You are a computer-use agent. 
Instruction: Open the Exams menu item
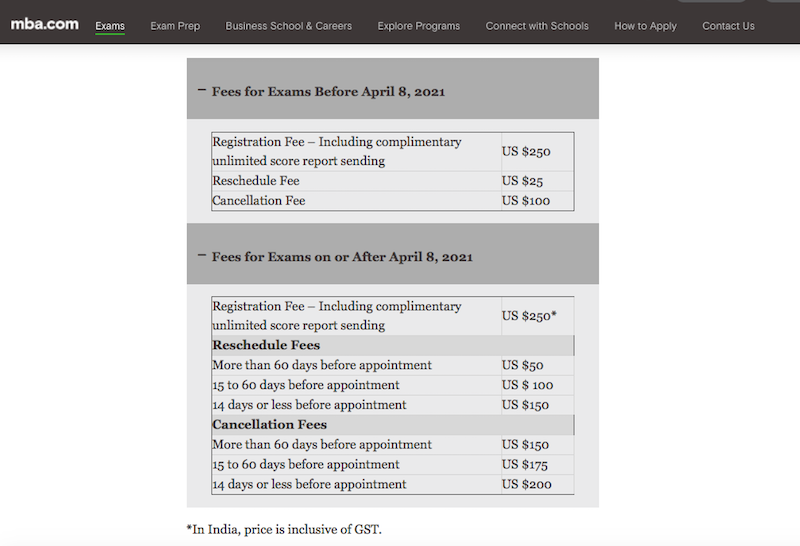pyautogui.click(x=110, y=26)
